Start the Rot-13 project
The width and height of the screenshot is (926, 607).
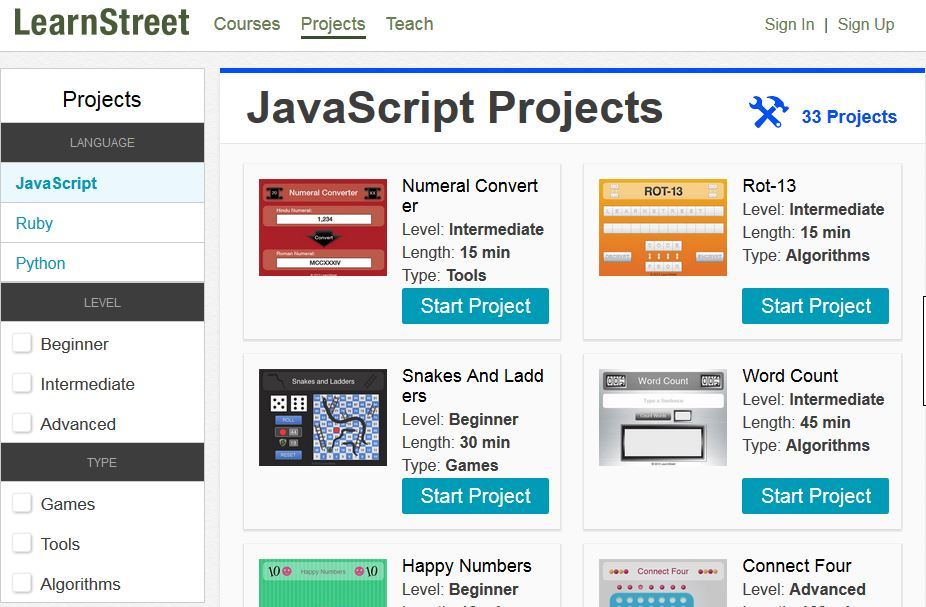click(x=815, y=306)
